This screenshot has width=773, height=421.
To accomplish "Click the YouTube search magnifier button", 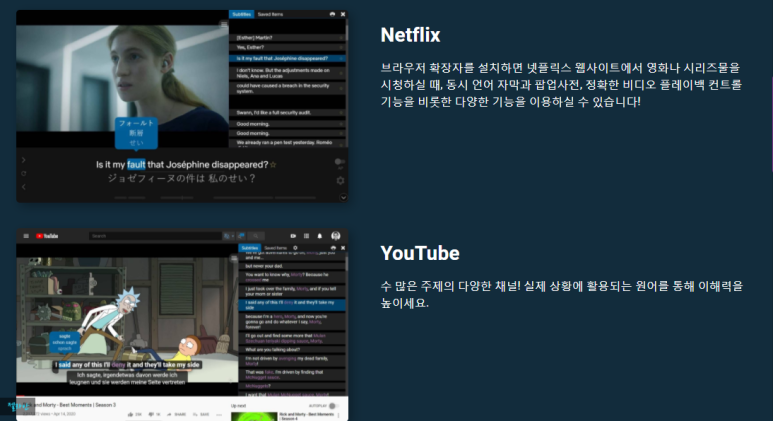I will pyautogui.click(x=255, y=236).
